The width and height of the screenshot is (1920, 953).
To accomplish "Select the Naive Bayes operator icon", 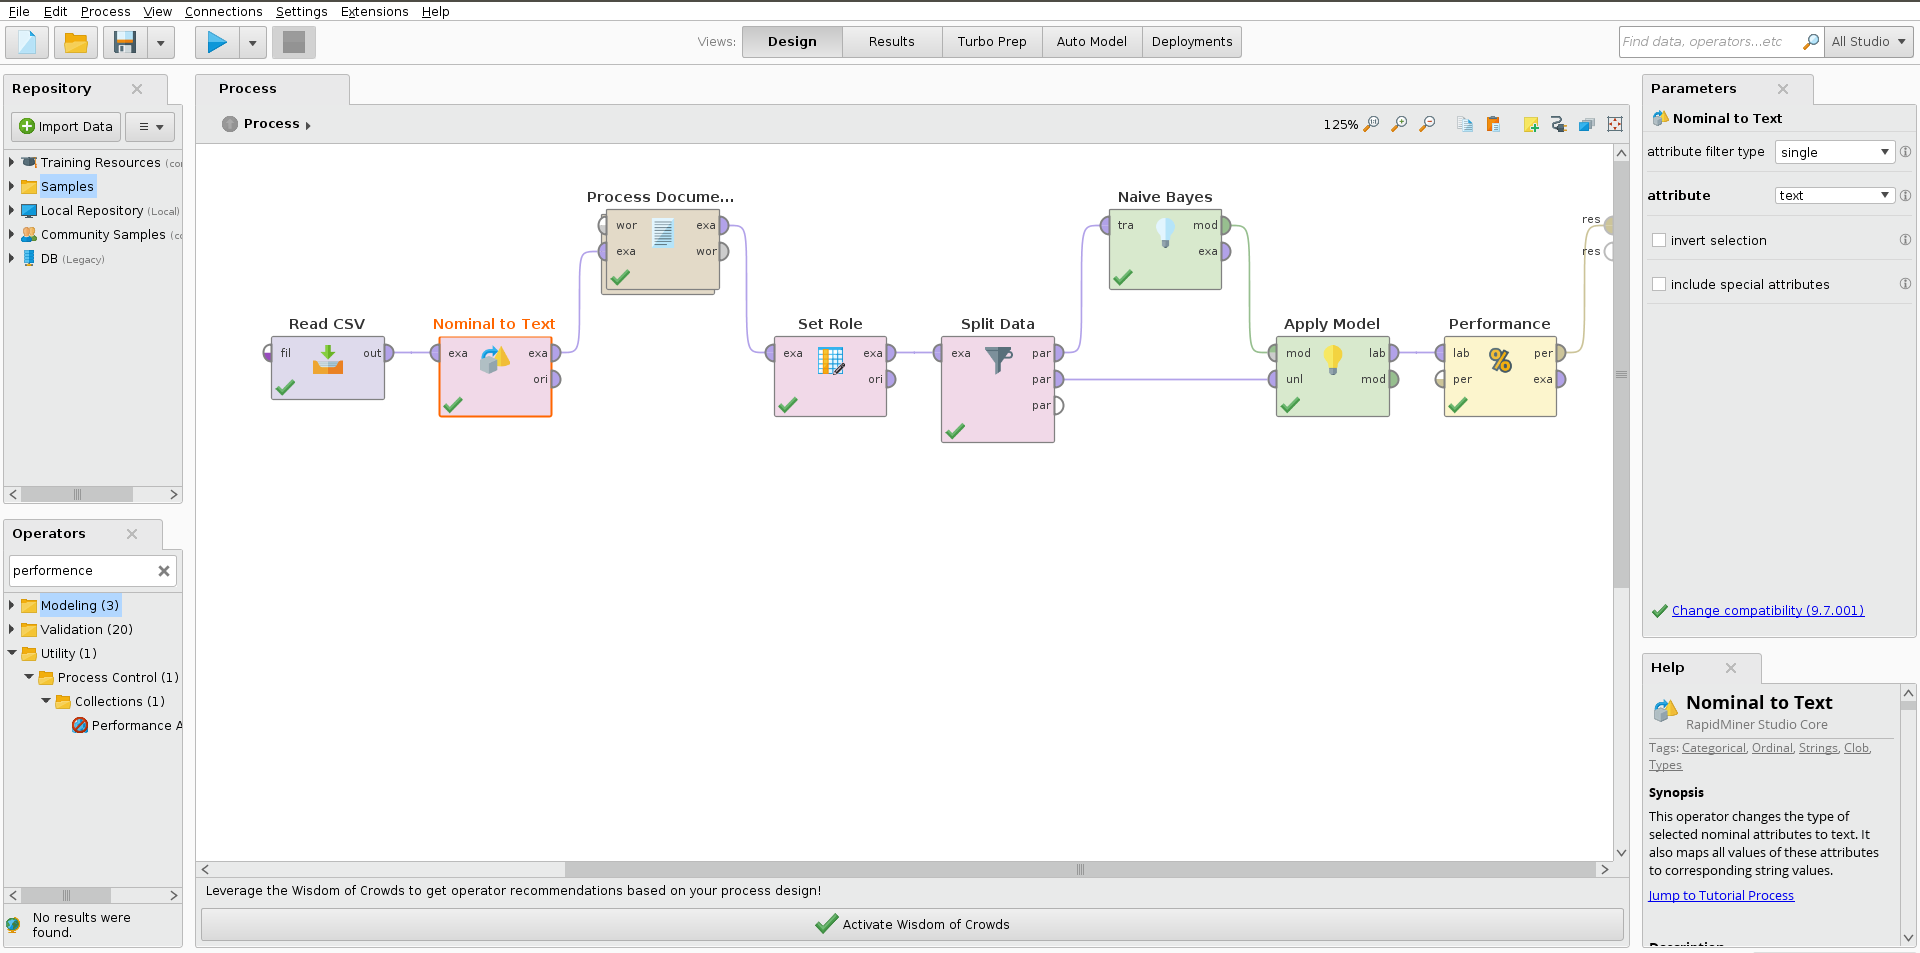I will click(1165, 232).
